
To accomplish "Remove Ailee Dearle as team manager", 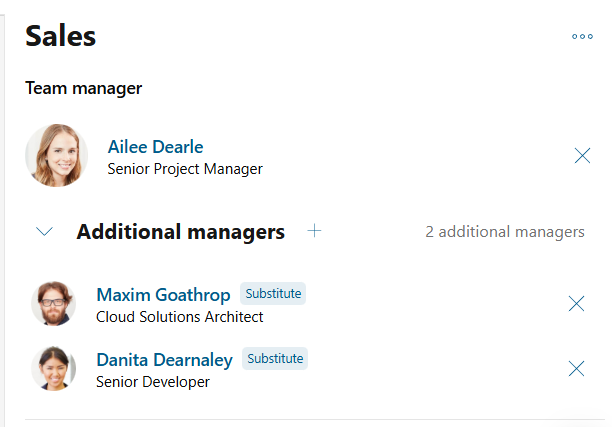I will pos(582,155).
